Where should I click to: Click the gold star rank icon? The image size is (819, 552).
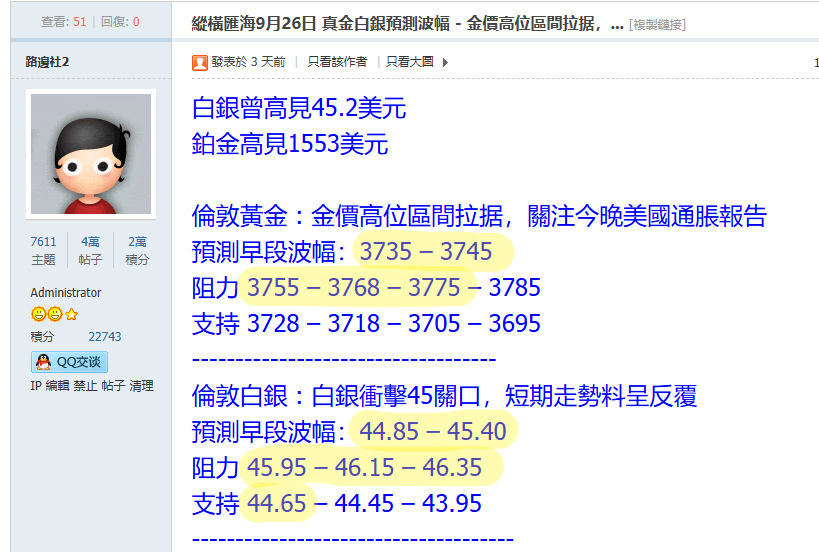point(72,314)
